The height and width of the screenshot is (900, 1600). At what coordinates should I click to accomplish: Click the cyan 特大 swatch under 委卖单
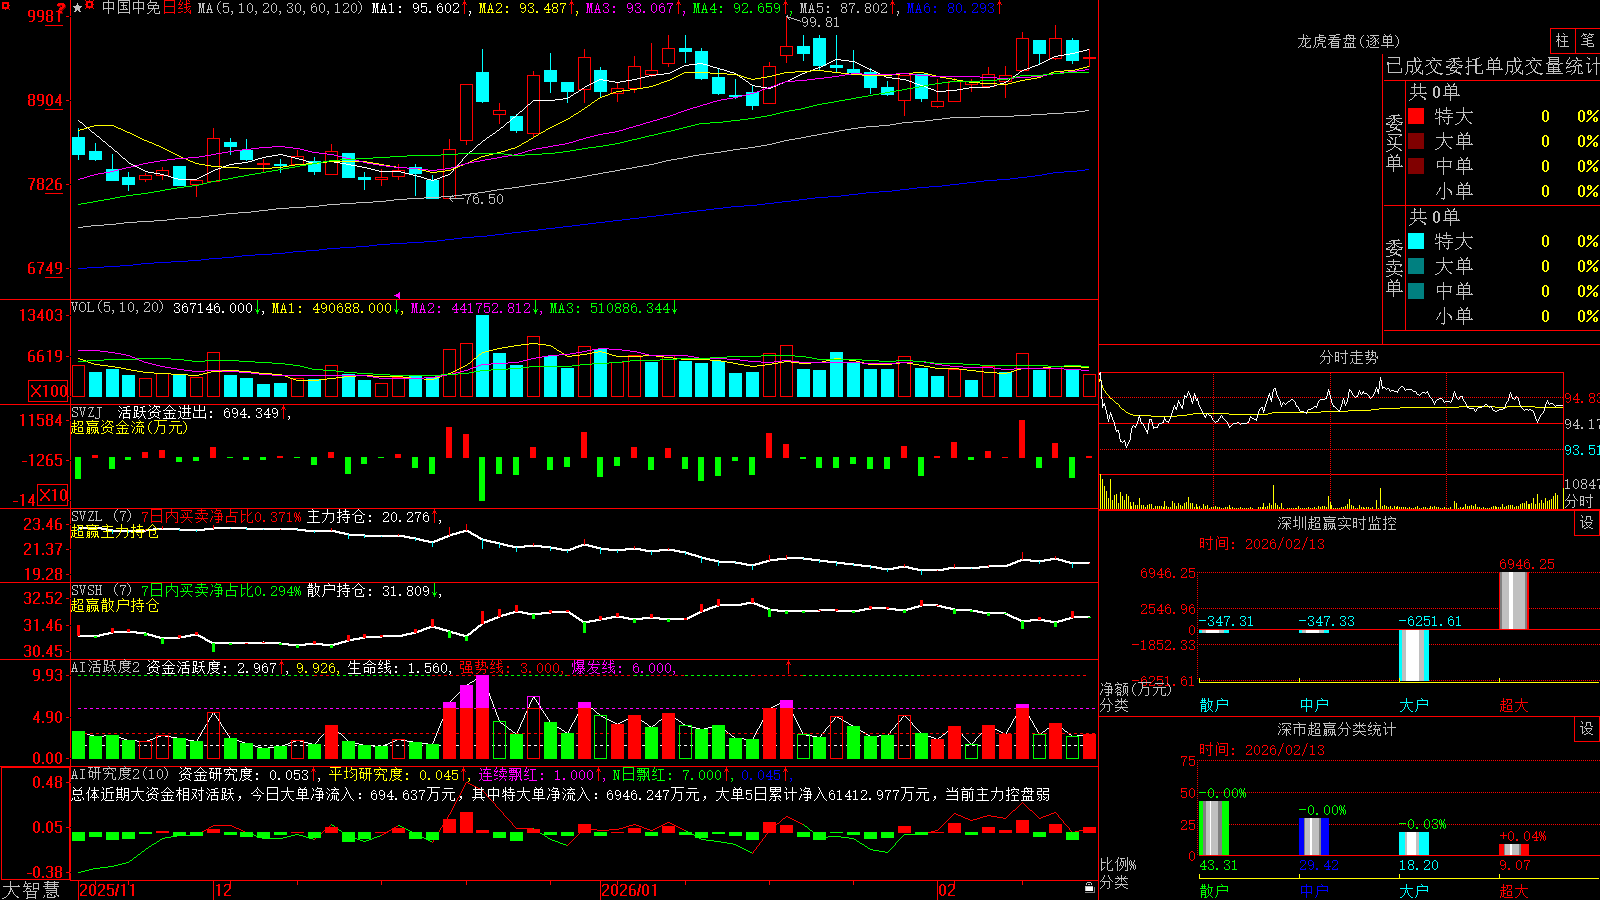pos(1416,241)
